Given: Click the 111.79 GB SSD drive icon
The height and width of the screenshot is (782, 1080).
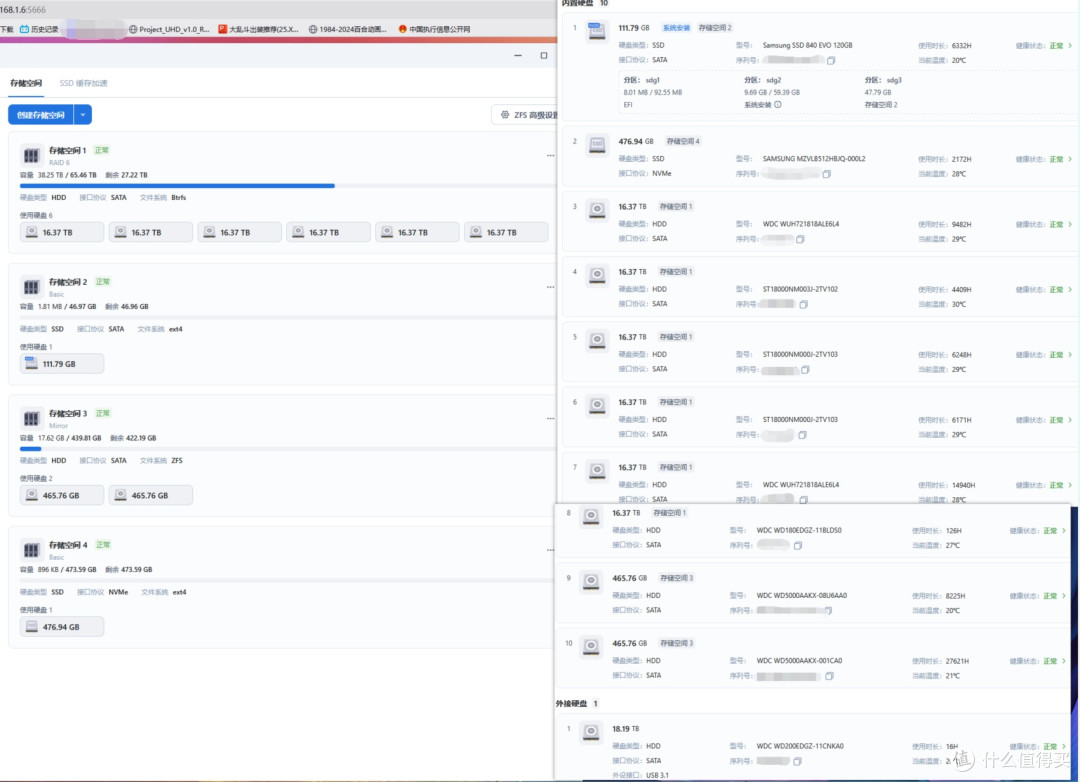Looking at the screenshot, I should 596,32.
